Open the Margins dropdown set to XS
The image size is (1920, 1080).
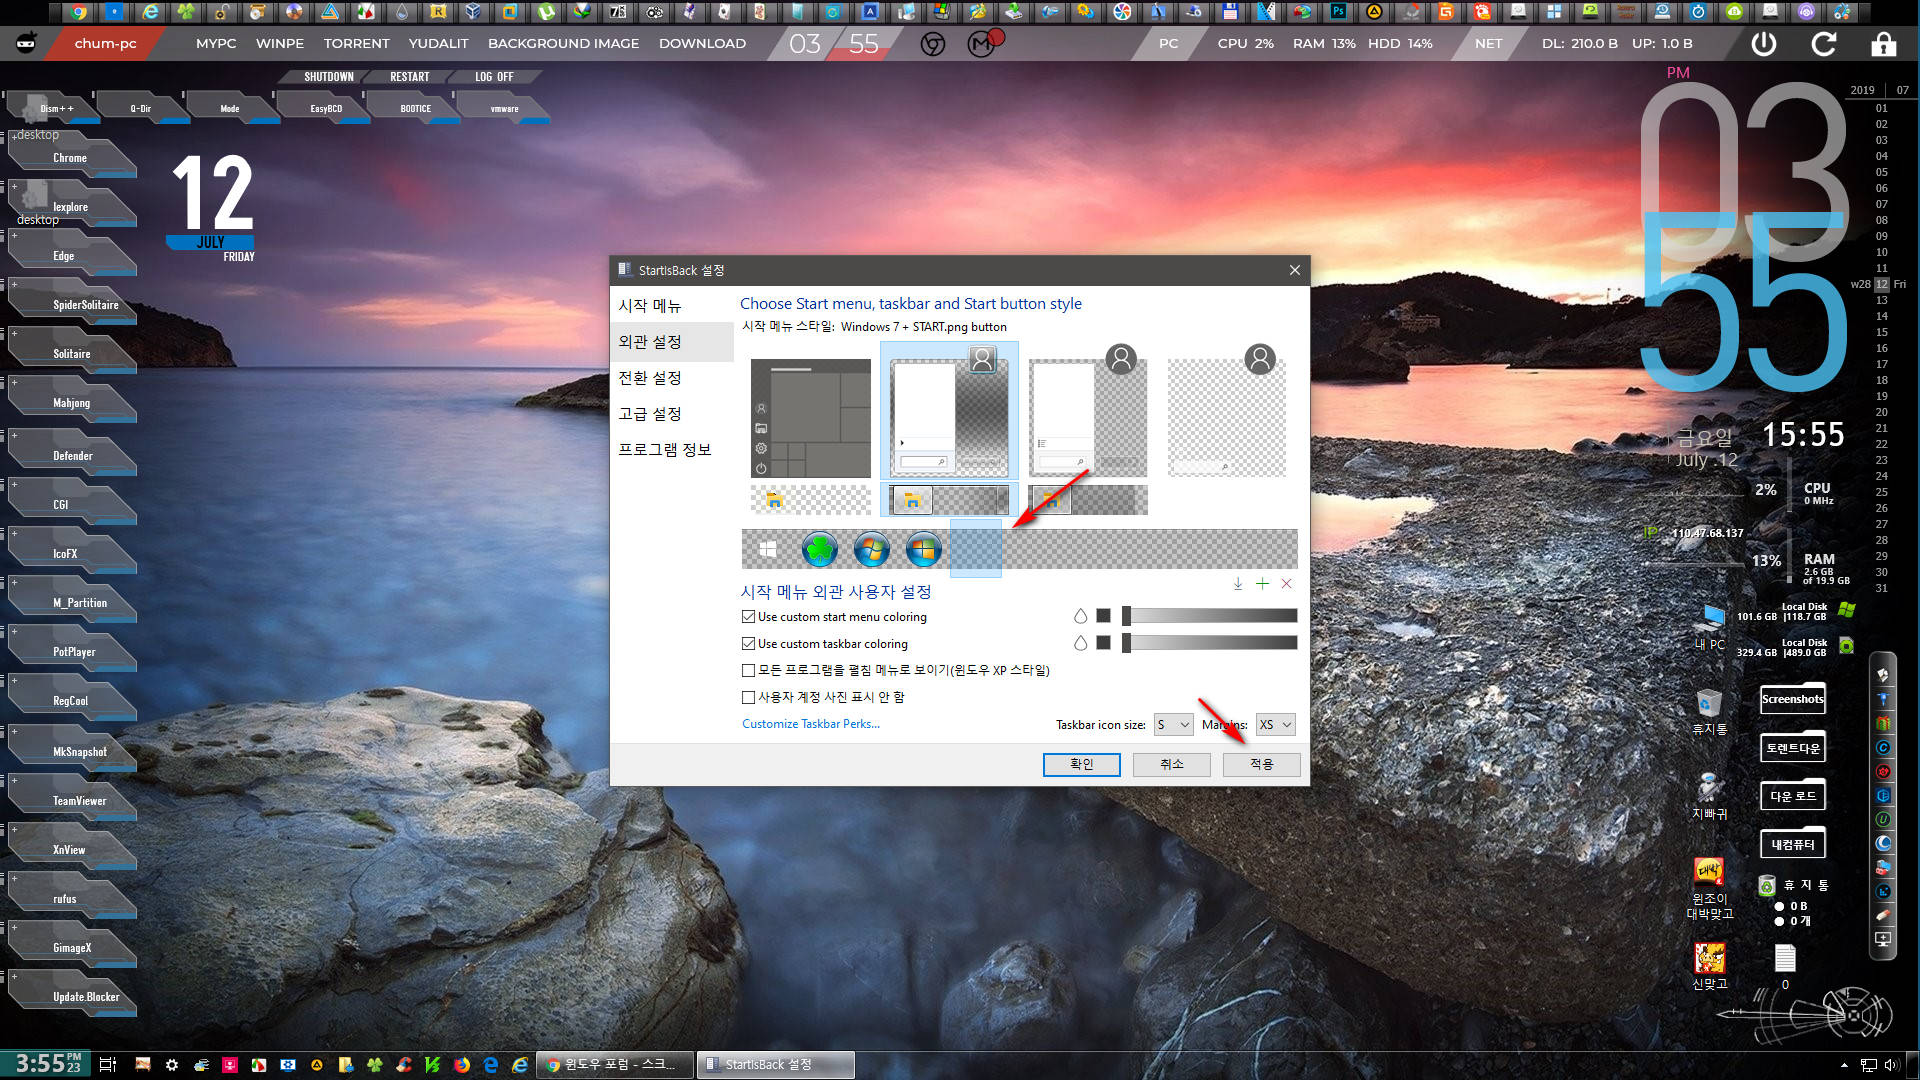pyautogui.click(x=1275, y=725)
